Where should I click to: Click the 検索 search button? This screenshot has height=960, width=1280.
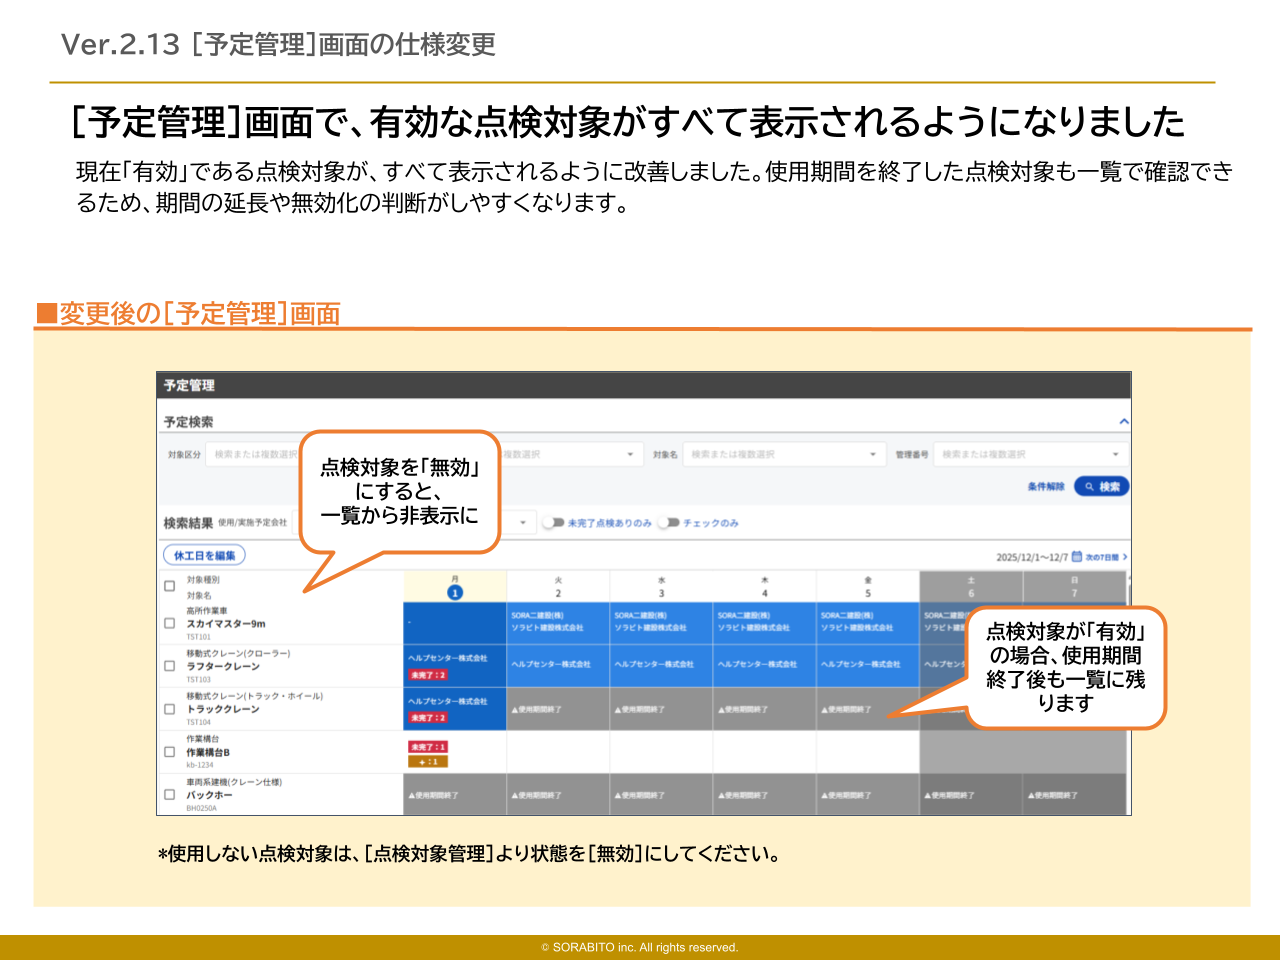point(1101,487)
